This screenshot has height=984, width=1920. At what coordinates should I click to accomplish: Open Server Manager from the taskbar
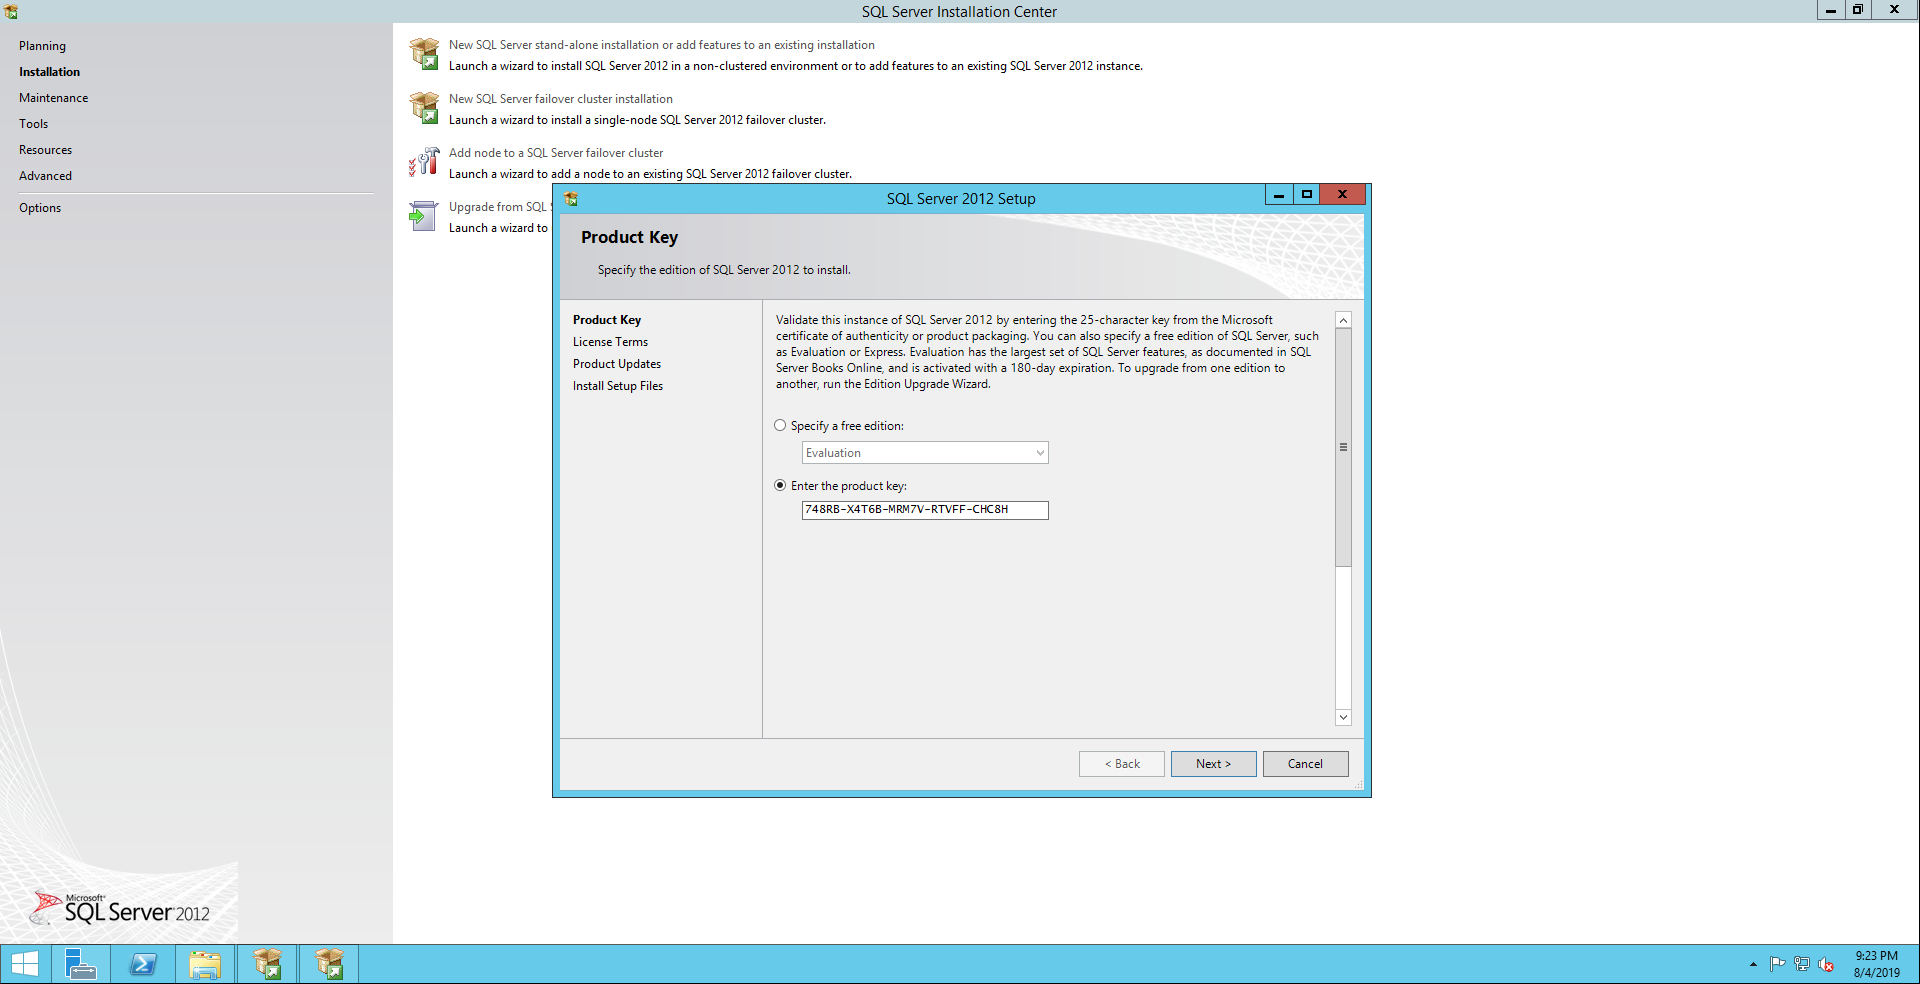(x=80, y=964)
